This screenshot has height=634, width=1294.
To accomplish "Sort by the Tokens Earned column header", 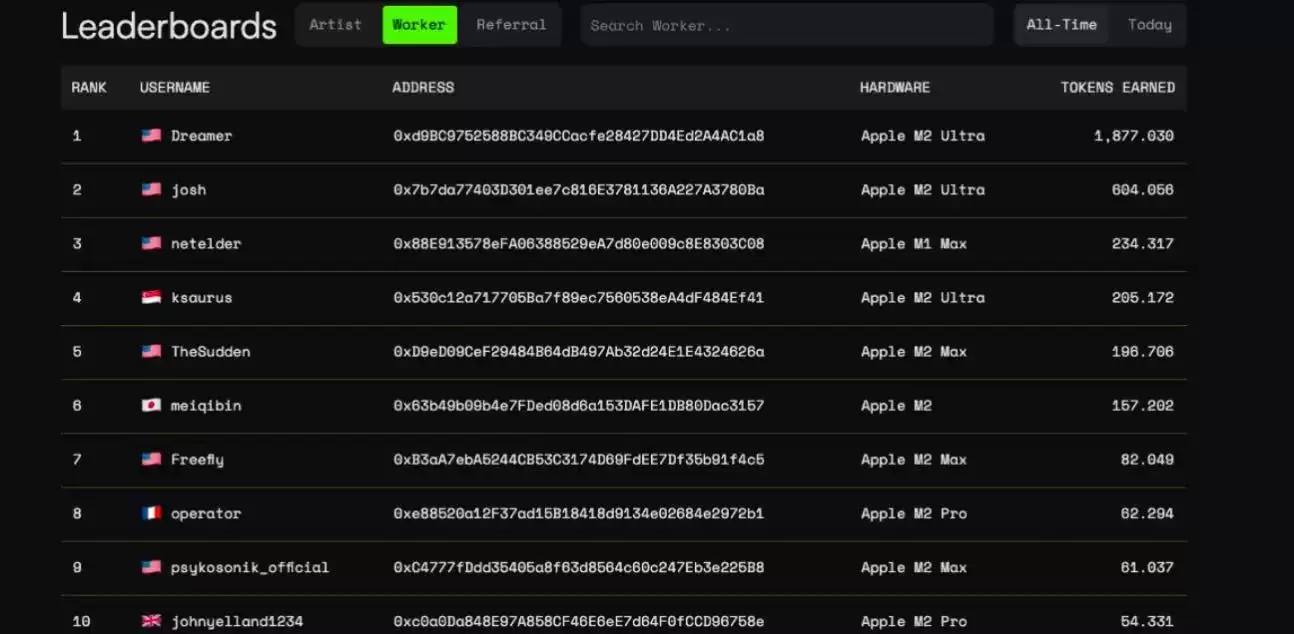I will point(1117,88).
